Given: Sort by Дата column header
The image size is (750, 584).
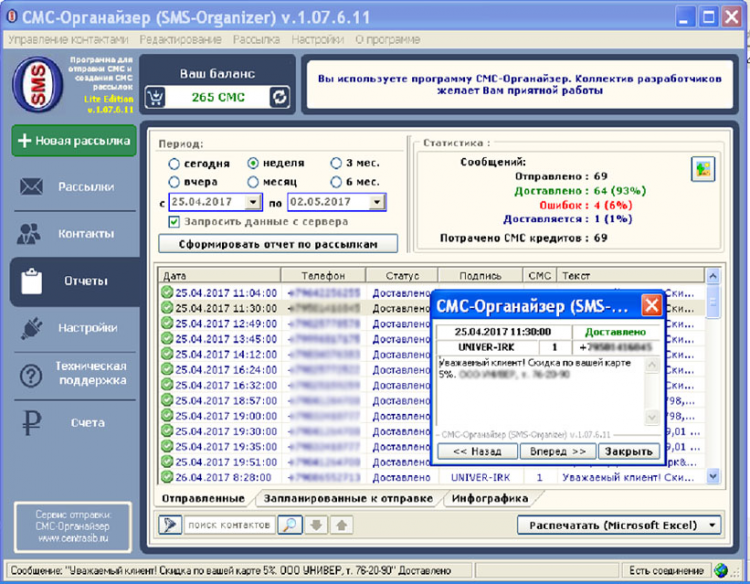Looking at the screenshot, I should pos(219,275).
